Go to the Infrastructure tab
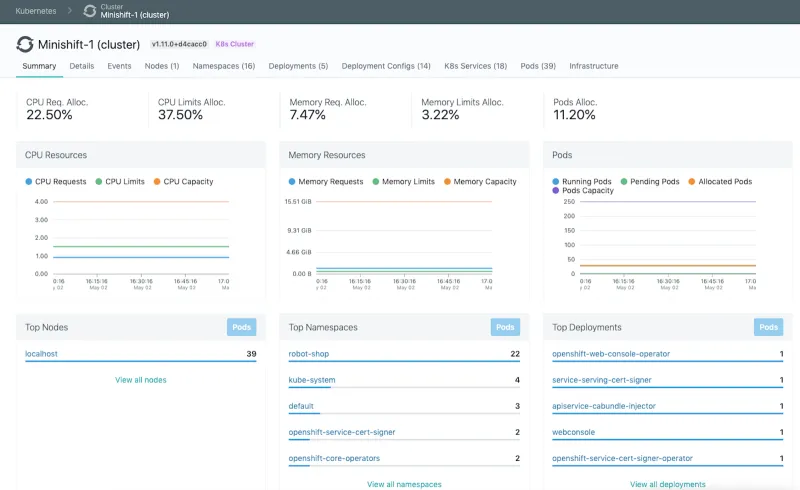 tap(593, 66)
